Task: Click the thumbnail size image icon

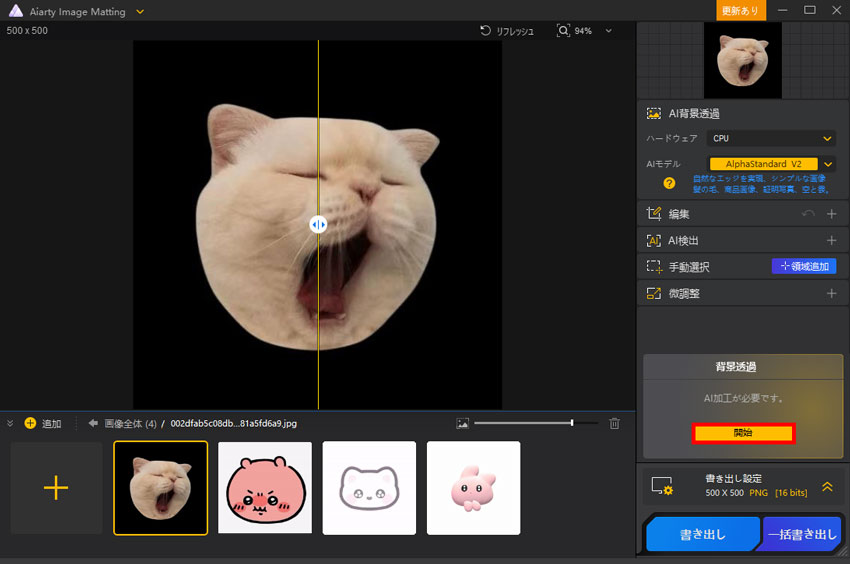Action: point(462,424)
